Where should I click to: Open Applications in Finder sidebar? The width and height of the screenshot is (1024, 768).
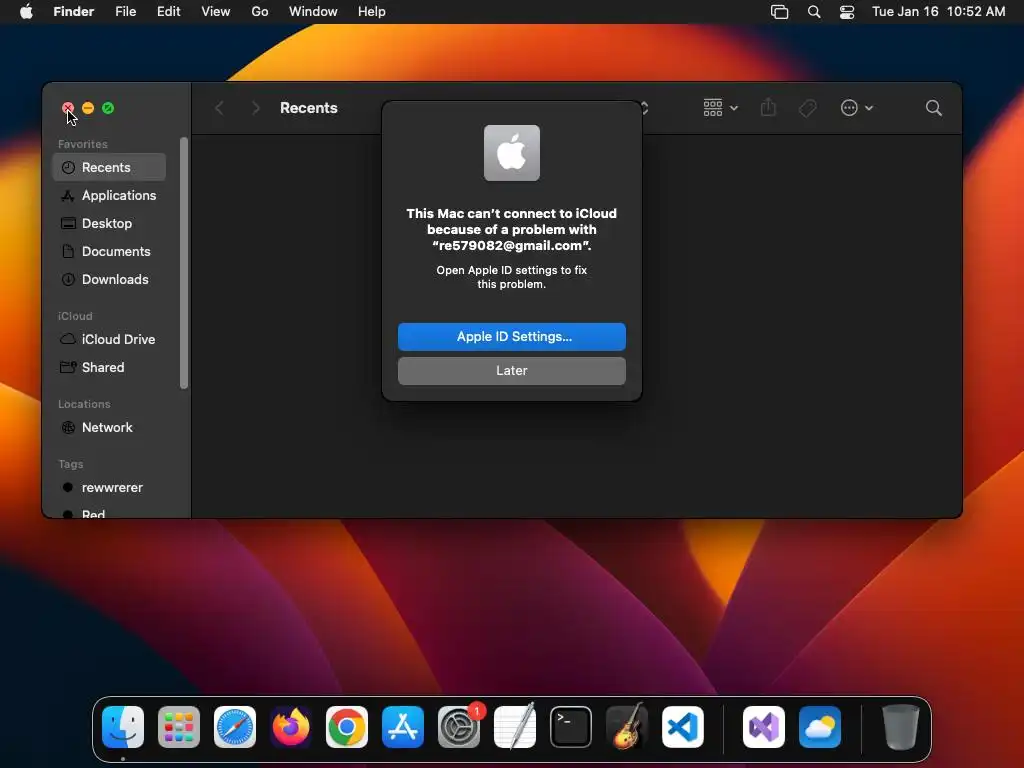pyautogui.click(x=109, y=195)
